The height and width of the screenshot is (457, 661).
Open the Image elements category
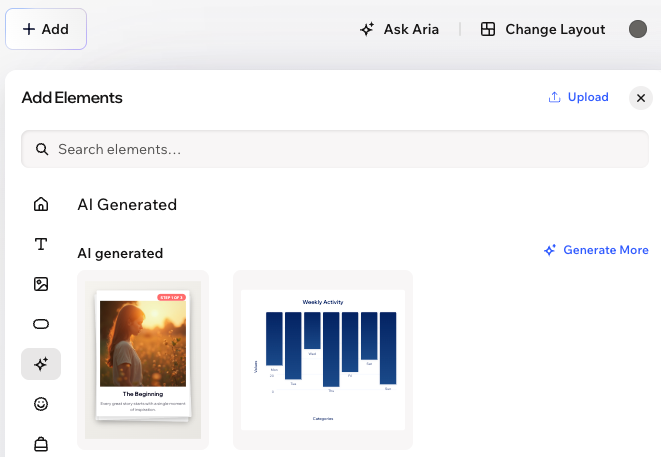click(41, 284)
